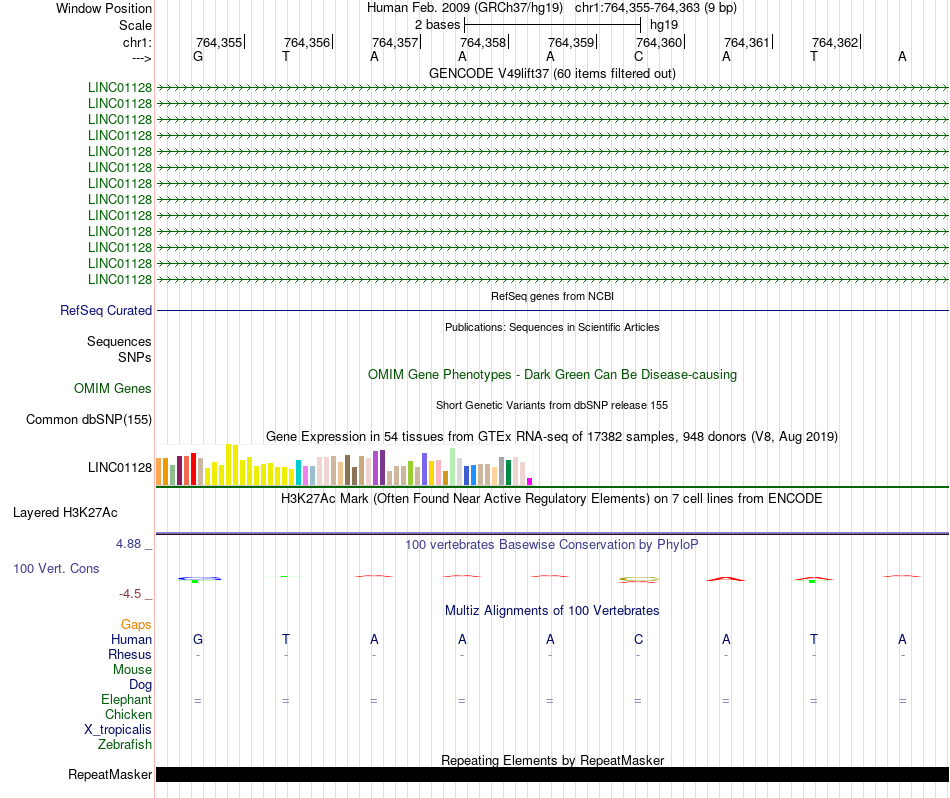
Task: Open the 100 vertebrates PhyloP conservation title
Action: [552, 544]
